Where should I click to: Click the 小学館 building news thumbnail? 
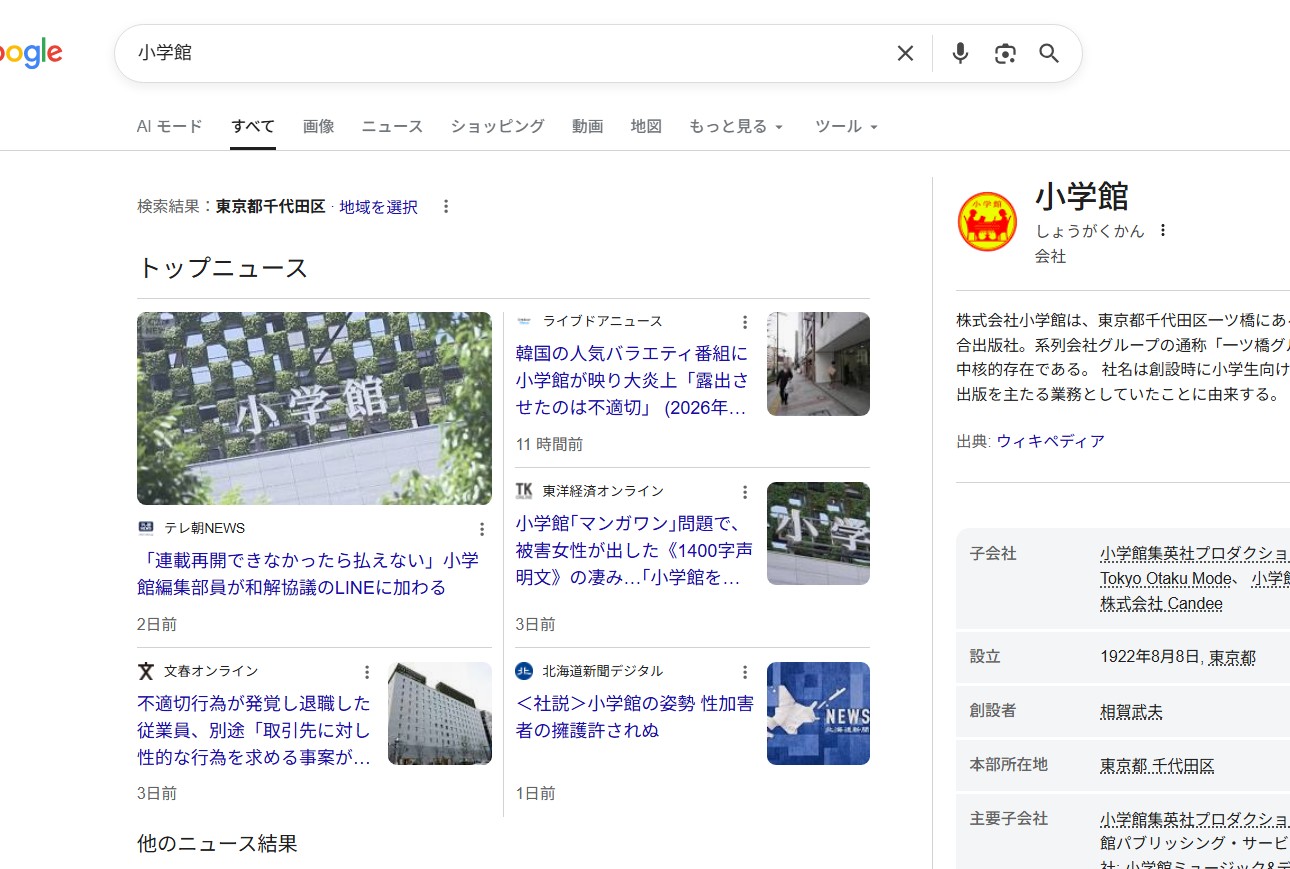(x=314, y=408)
